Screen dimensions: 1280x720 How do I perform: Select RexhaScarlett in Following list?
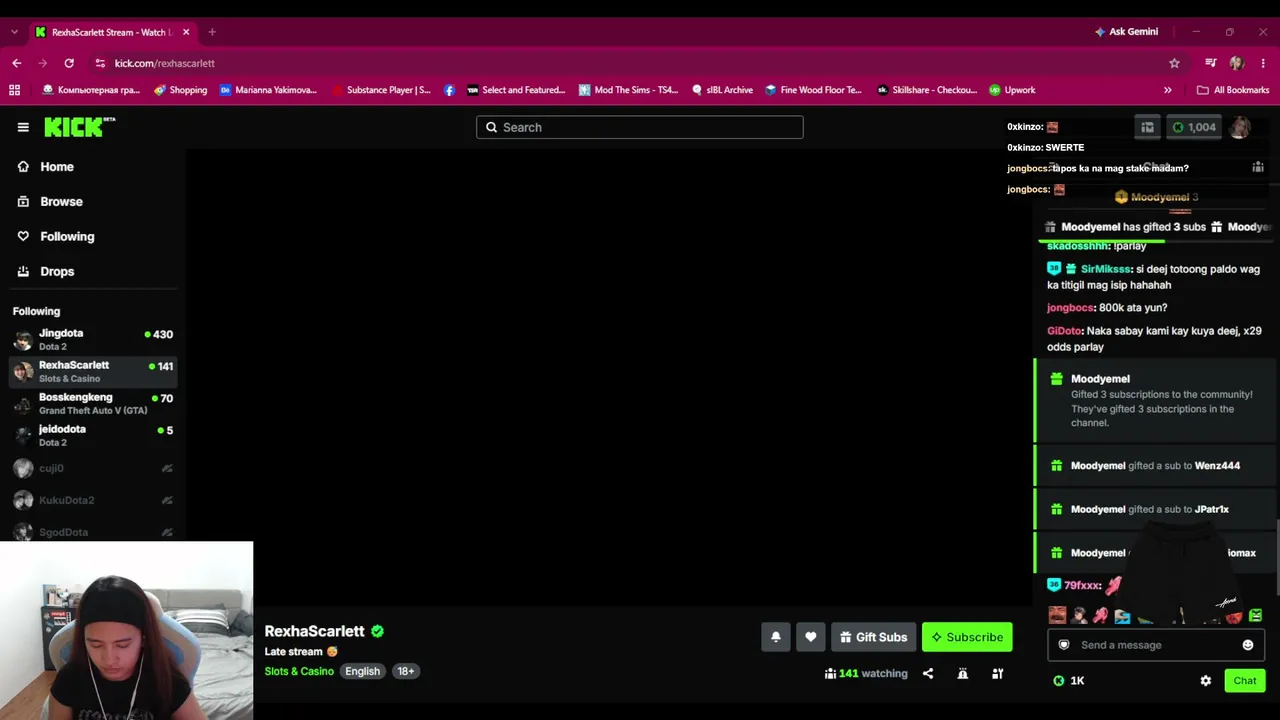click(92, 371)
